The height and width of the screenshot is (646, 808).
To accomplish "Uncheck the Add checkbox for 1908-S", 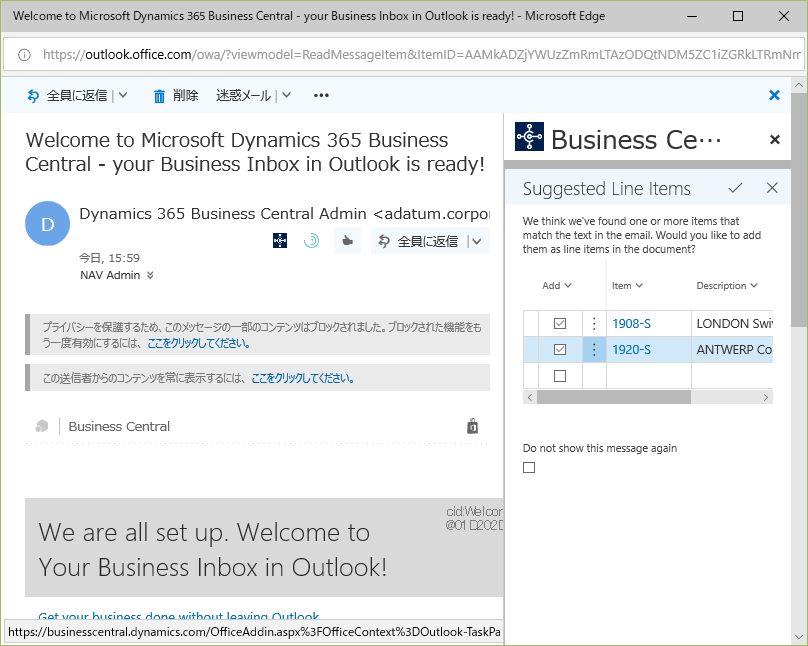I will click(560, 324).
